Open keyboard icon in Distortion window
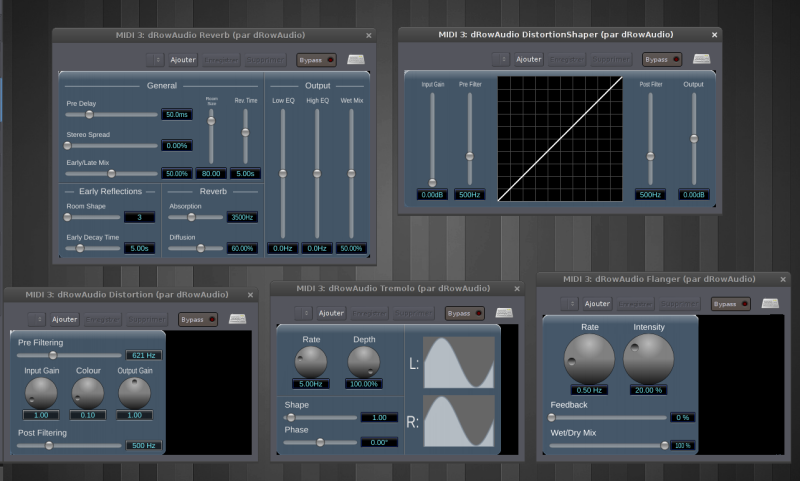Screen dimensions: 800x481 [x=237, y=319]
